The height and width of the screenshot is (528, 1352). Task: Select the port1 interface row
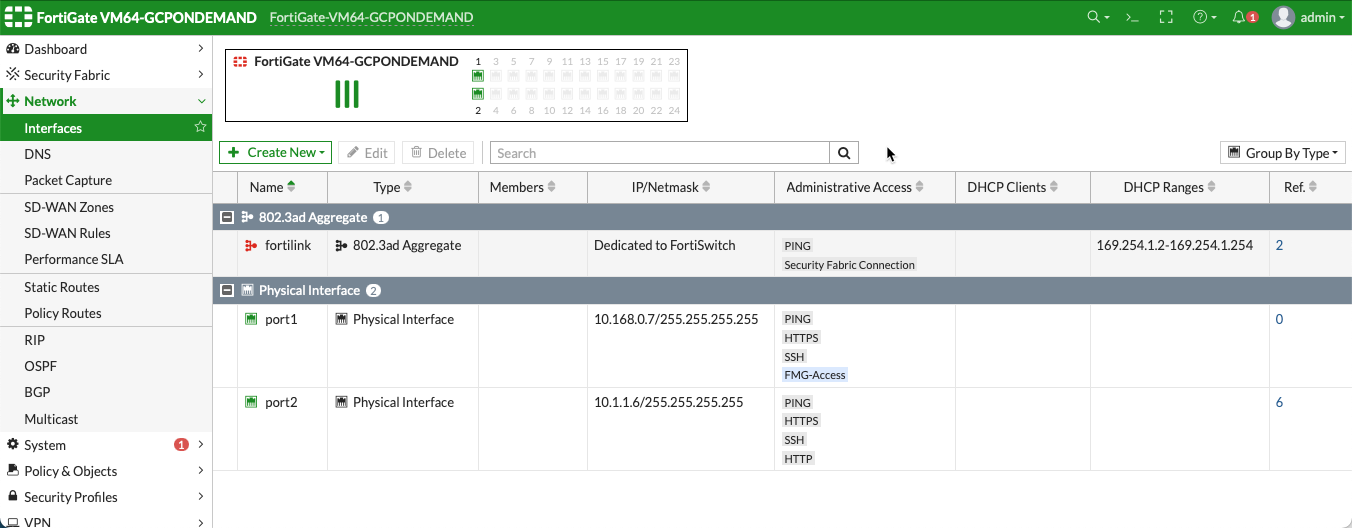(x=282, y=319)
